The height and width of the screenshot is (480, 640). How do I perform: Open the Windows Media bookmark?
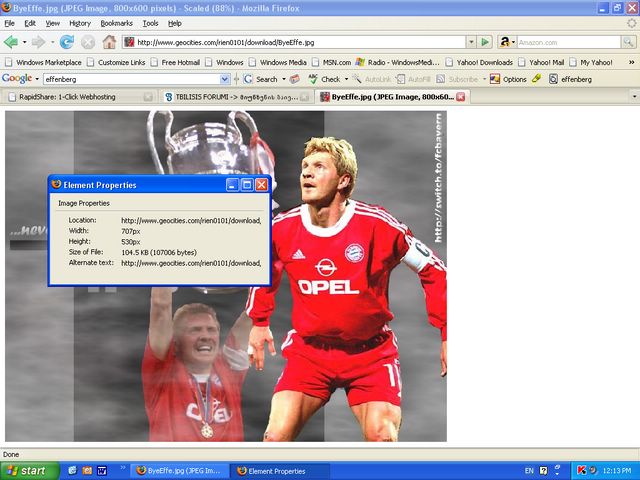tap(278, 62)
